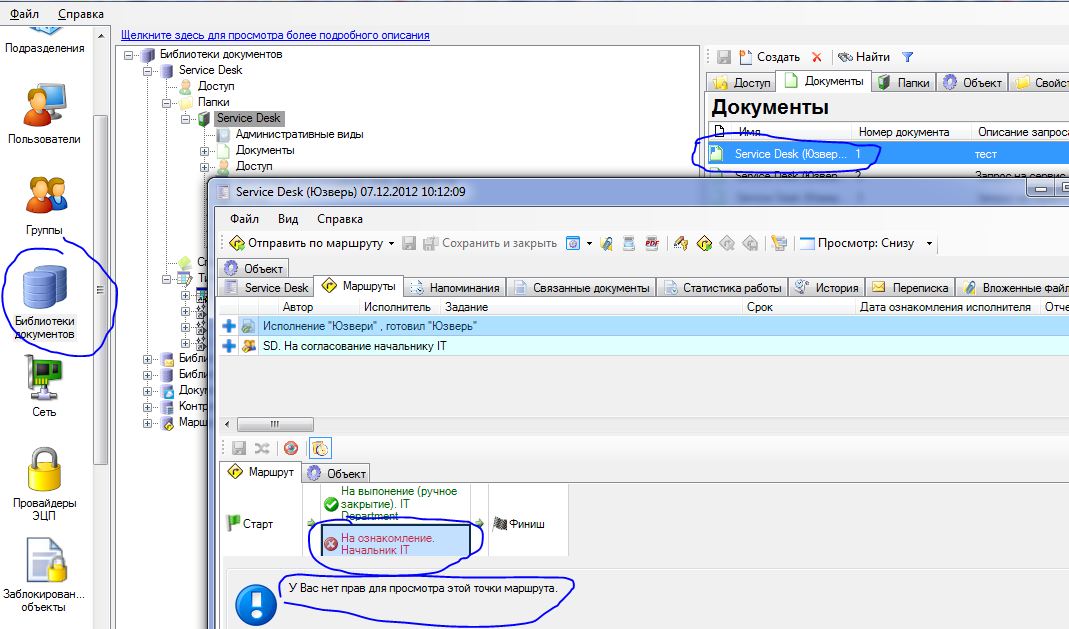This screenshot has width=1069, height=629.
Task: Switch to the Папки tab in right panel
Action: tap(904, 82)
